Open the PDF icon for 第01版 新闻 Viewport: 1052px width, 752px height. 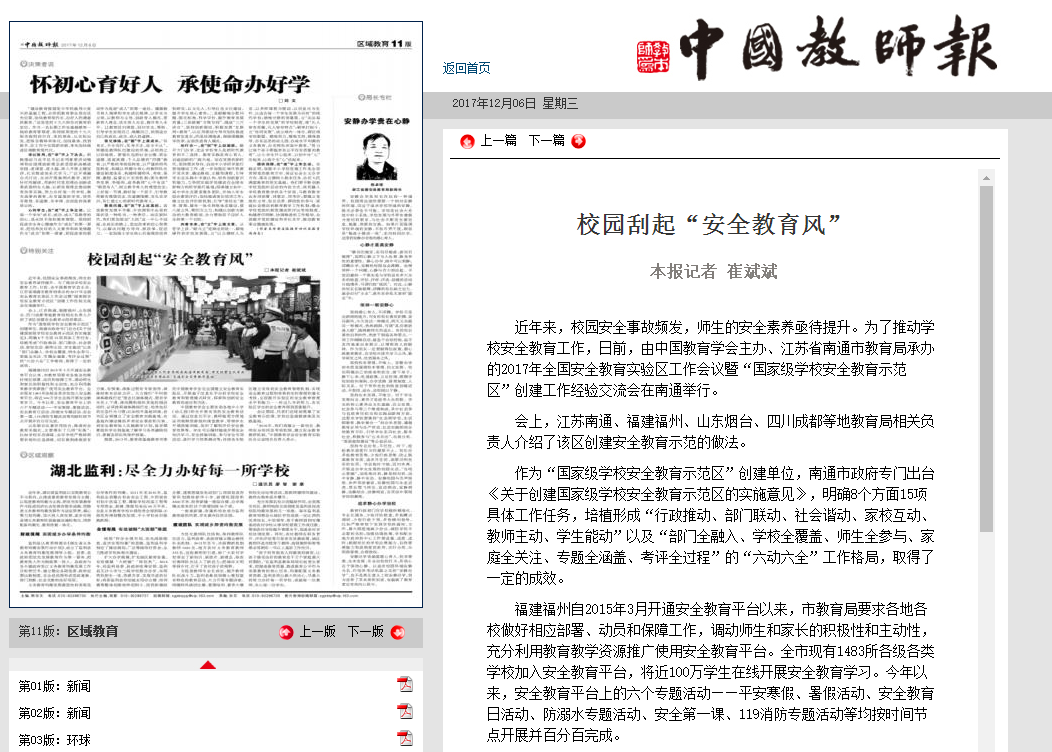click(405, 685)
